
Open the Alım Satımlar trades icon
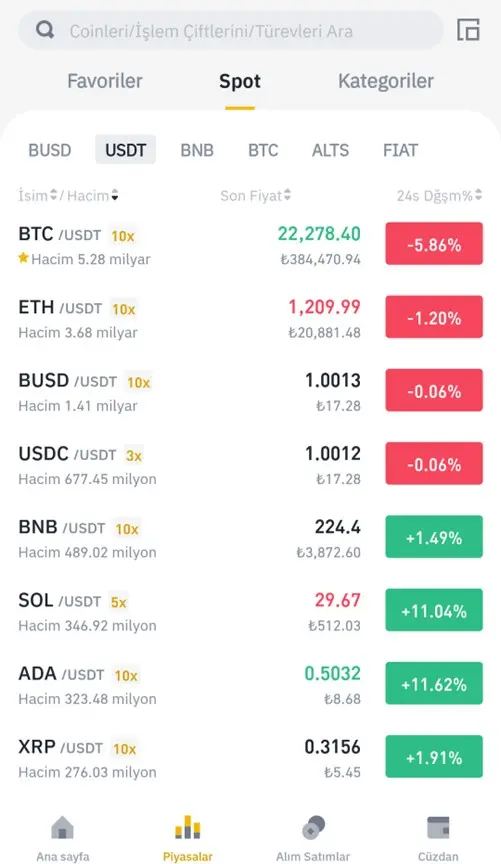pyautogui.click(x=313, y=827)
